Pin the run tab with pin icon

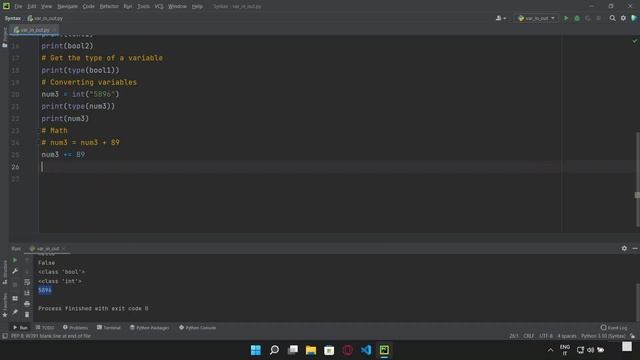[x=15, y=312]
